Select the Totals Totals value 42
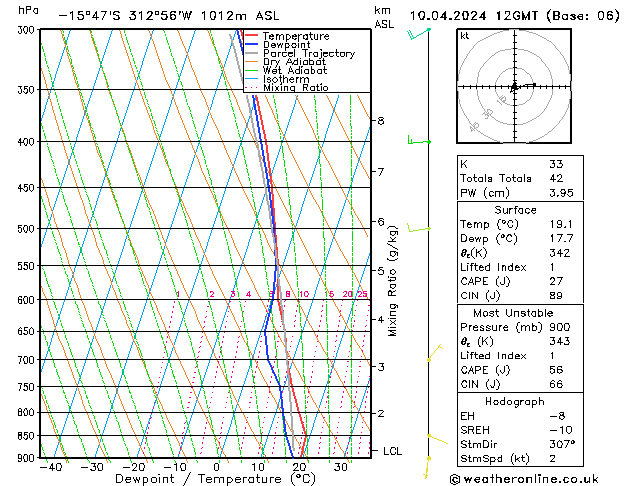Image resolution: width=629 pixels, height=486 pixels. coord(556,178)
